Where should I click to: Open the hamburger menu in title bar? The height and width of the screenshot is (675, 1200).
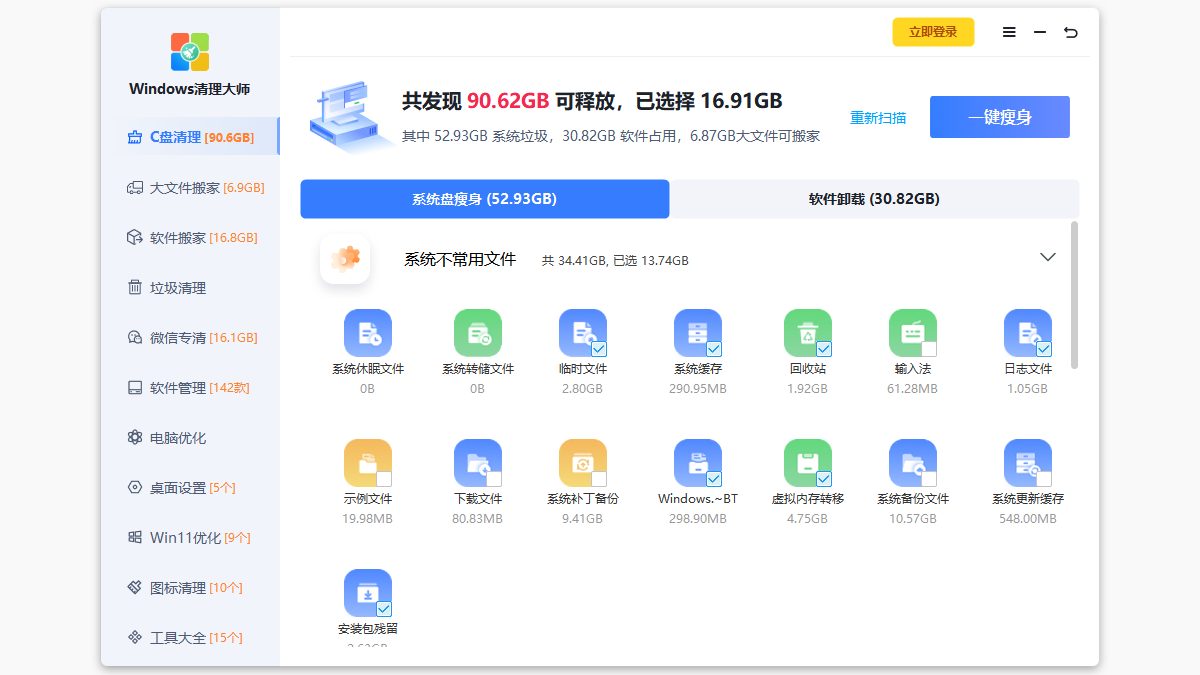click(1009, 33)
